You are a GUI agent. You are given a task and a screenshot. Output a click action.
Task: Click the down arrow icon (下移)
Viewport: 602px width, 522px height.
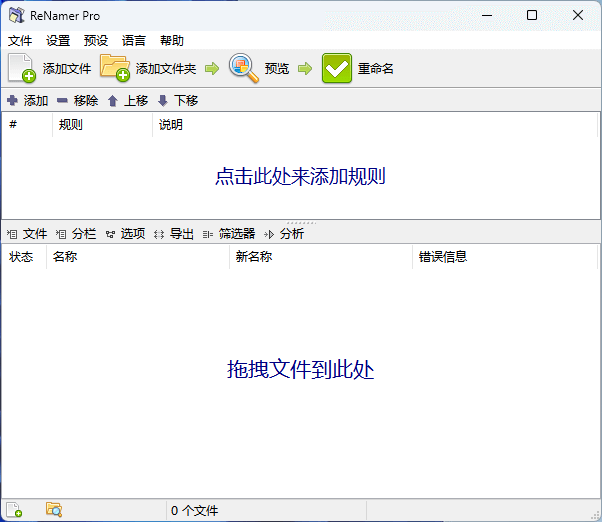point(163,101)
